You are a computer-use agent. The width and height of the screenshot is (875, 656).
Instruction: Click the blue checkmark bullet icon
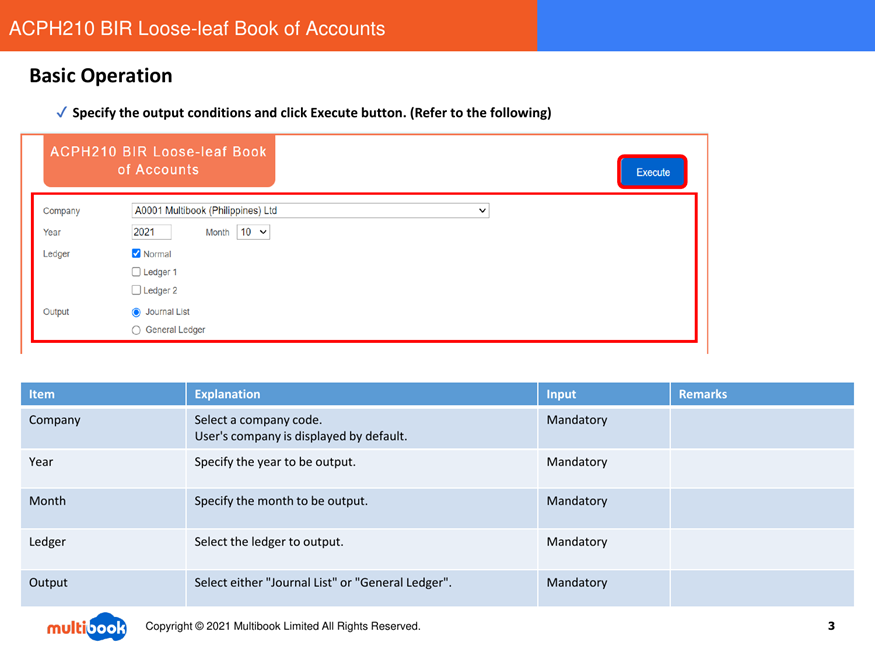[62, 112]
